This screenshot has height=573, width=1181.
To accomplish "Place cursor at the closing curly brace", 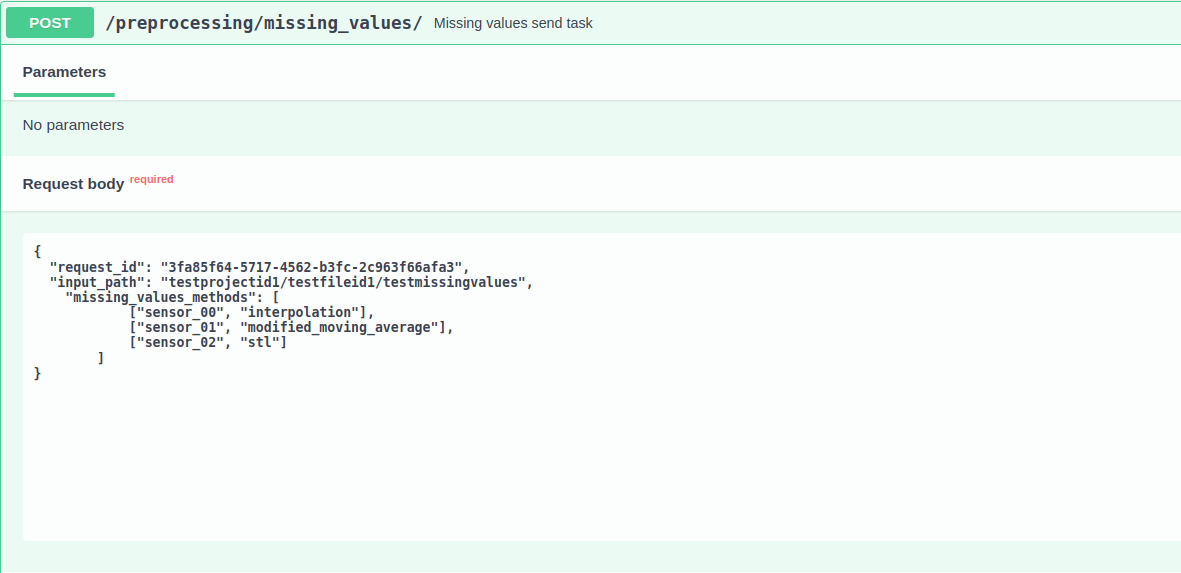I will (x=38, y=372).
